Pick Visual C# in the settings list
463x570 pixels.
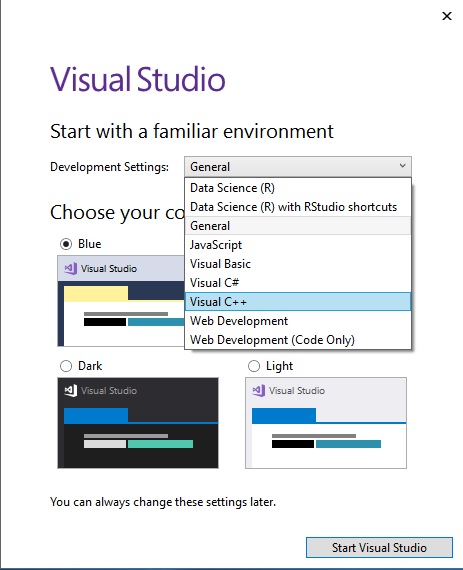pyautogui.click(x=298, y=283)
